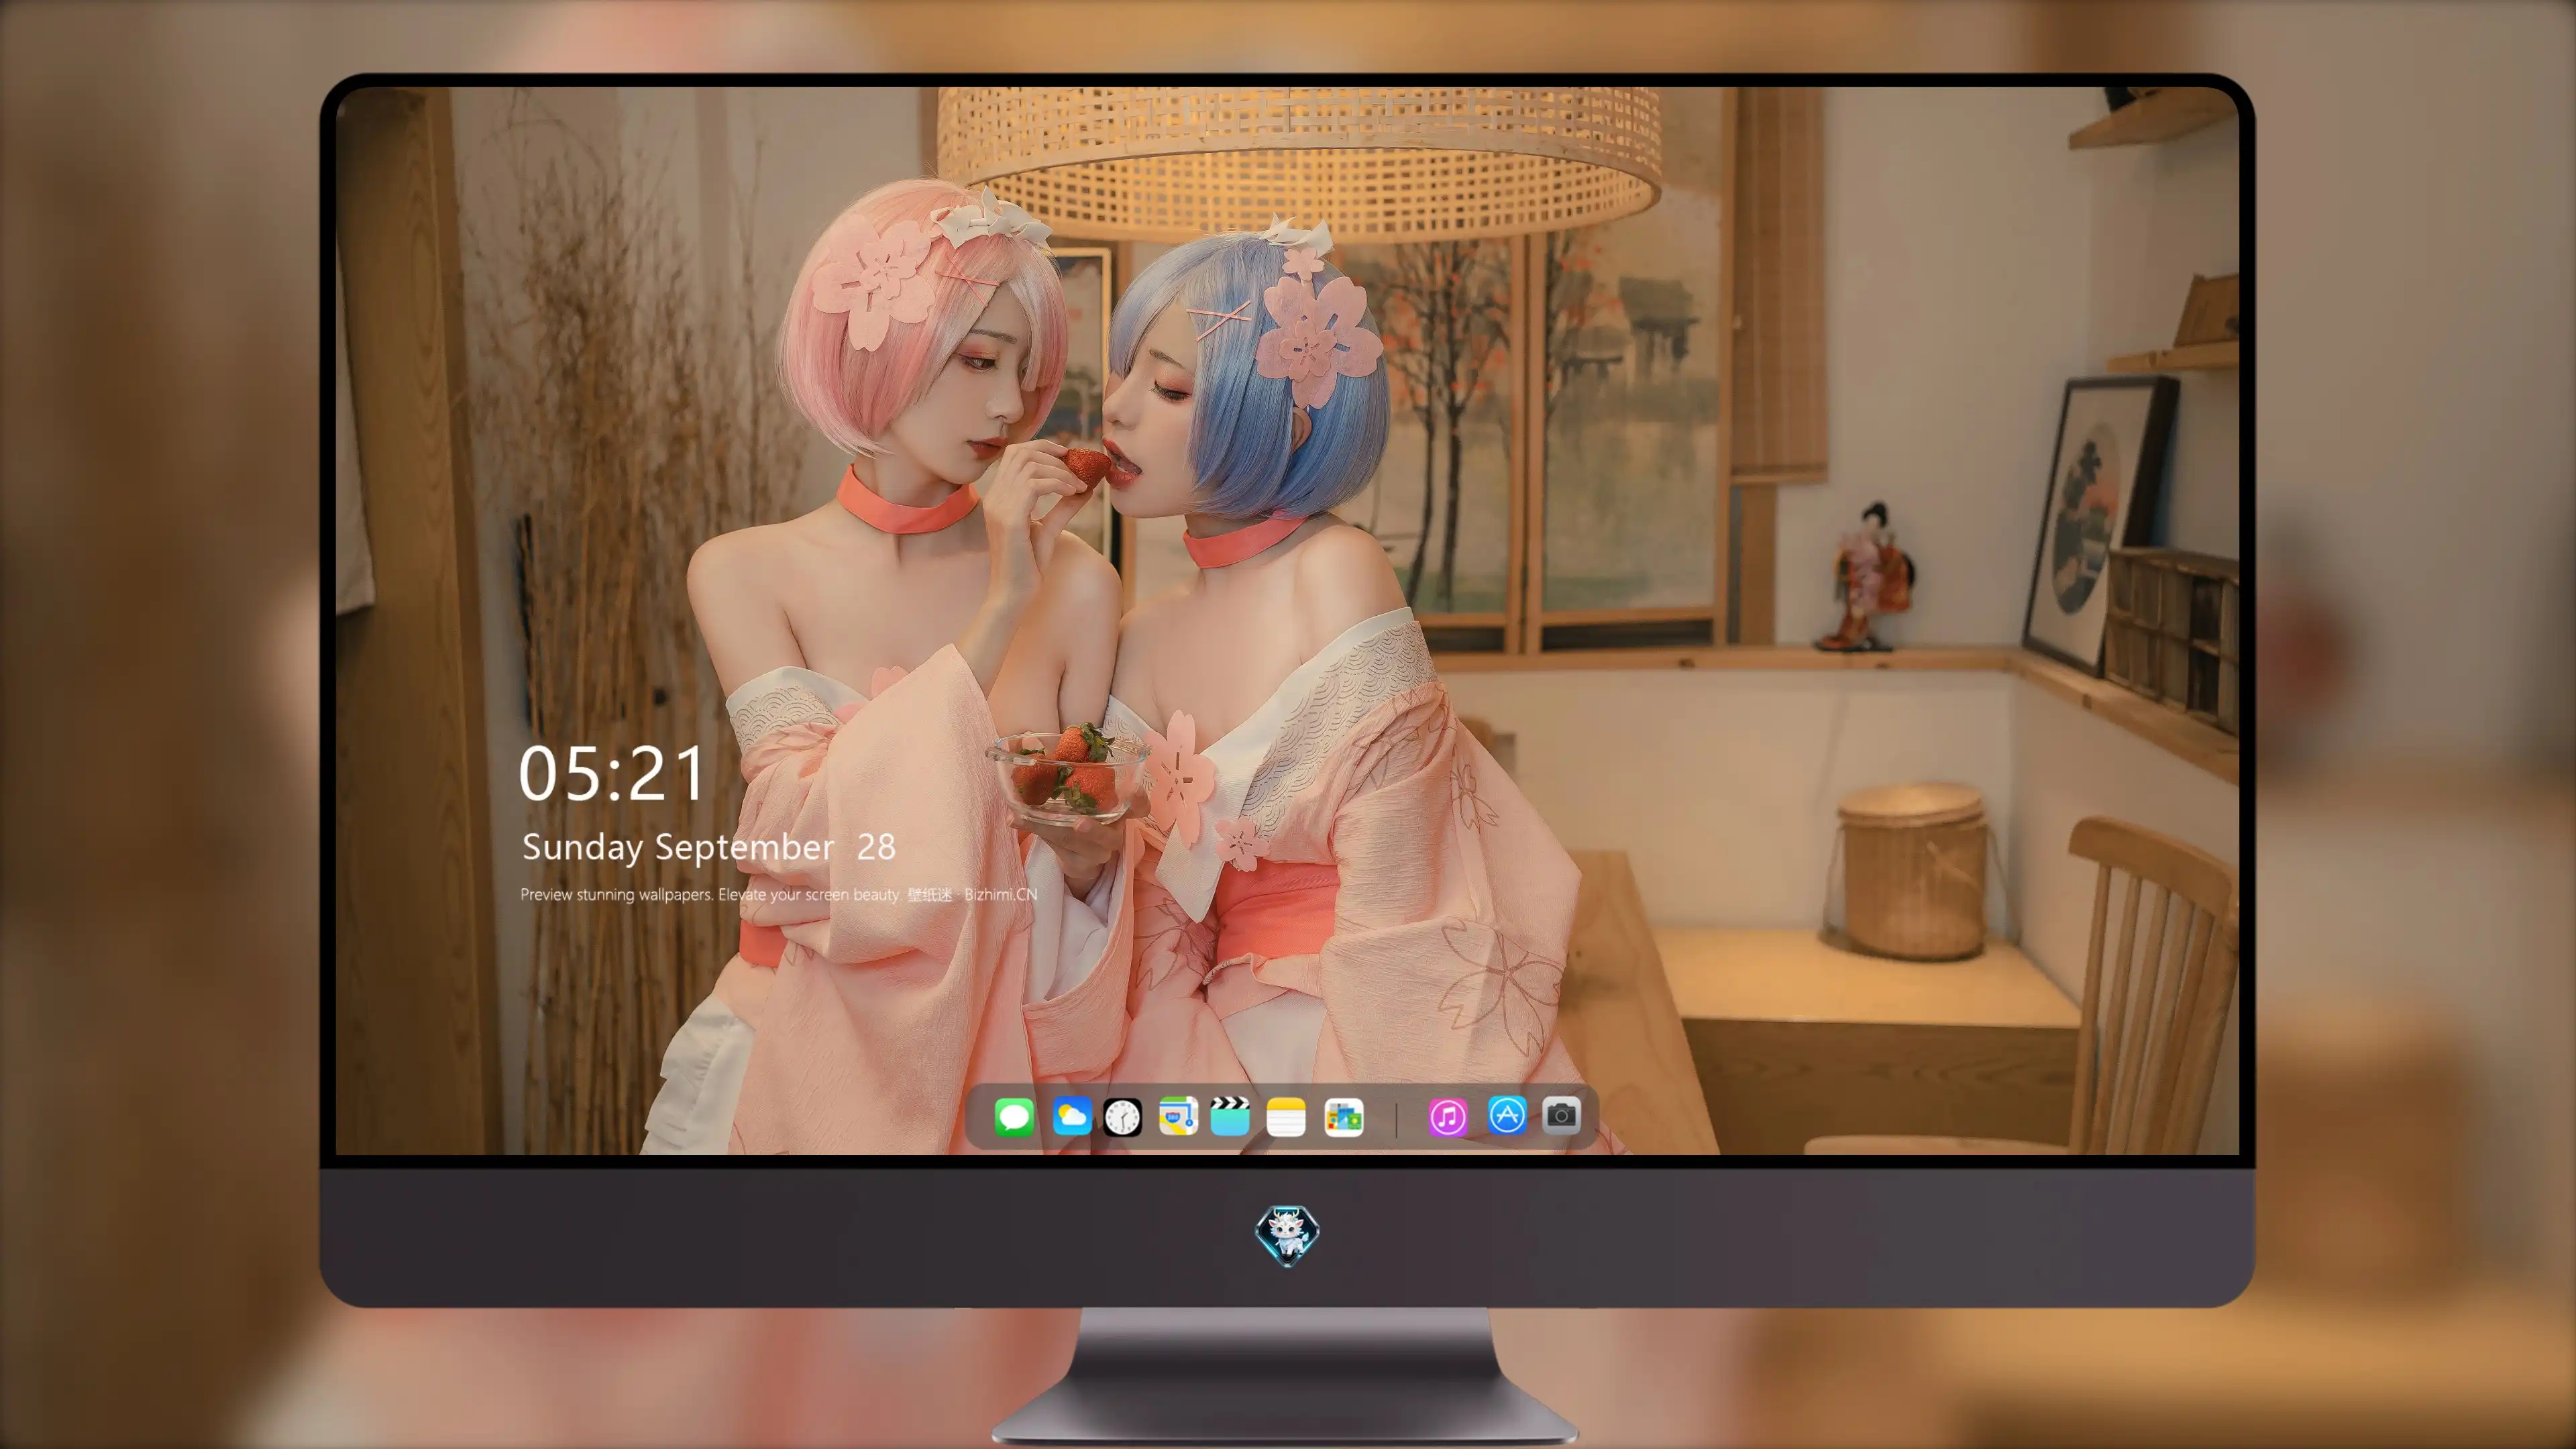2576x1449 pixels.
Task: Click the 05:21 clock display
Action: 611,774
